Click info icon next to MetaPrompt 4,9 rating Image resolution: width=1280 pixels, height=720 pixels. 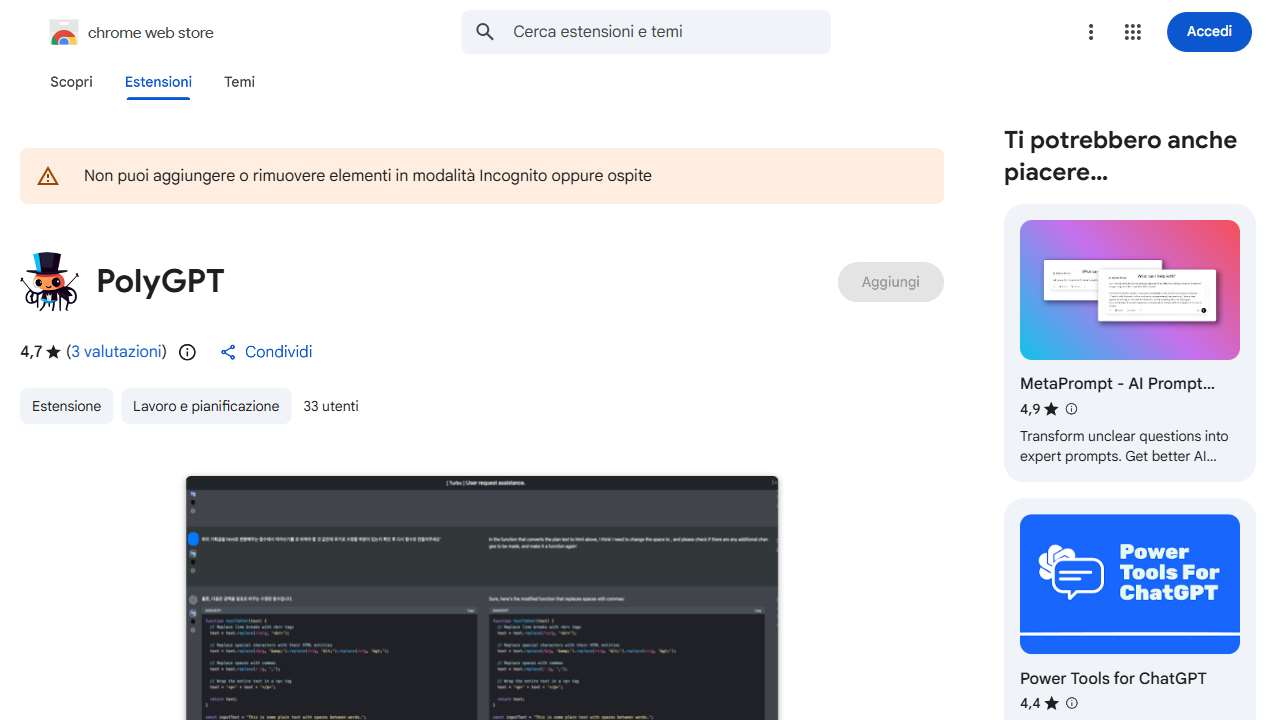point(1071,409)
